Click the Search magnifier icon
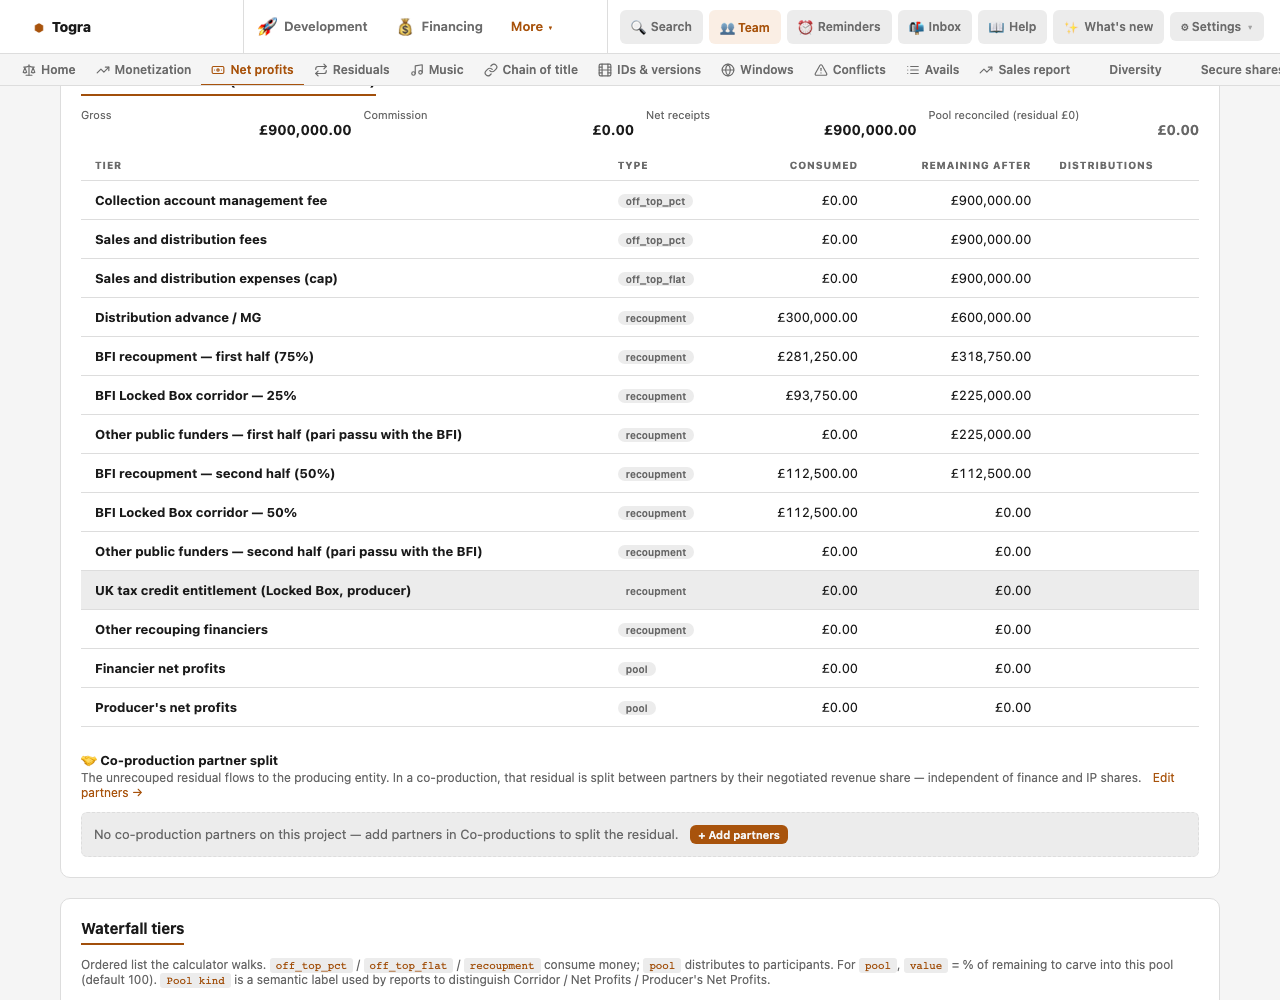The height and width of the screenshot is (1000, 1280). coord(638,28)
